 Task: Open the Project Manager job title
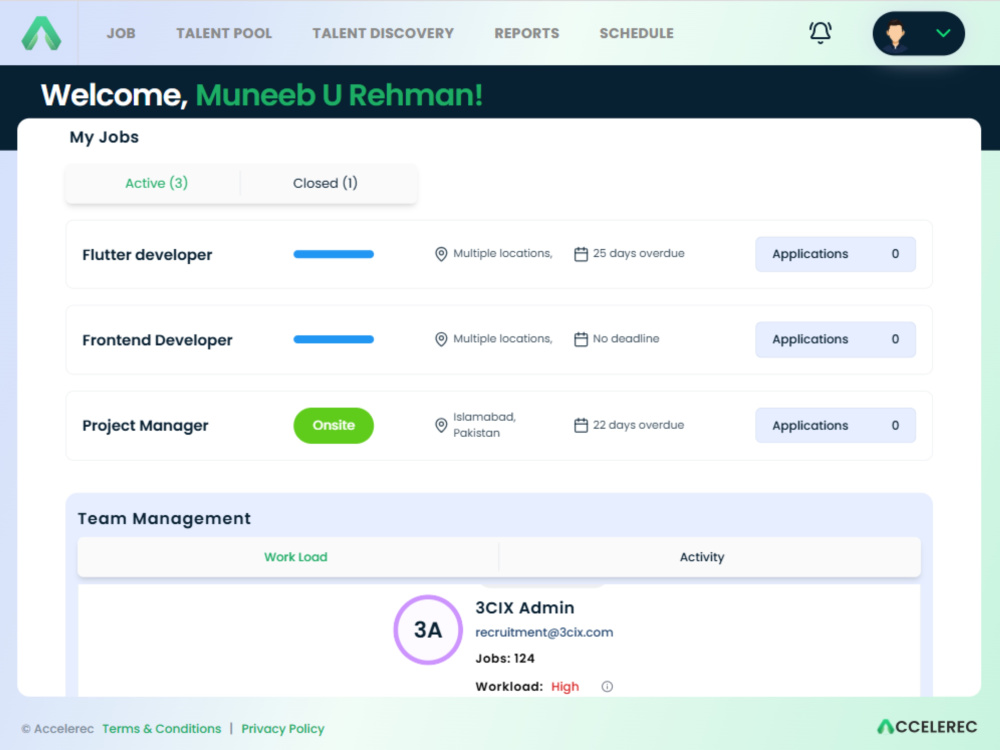click(x=145, y=425)
